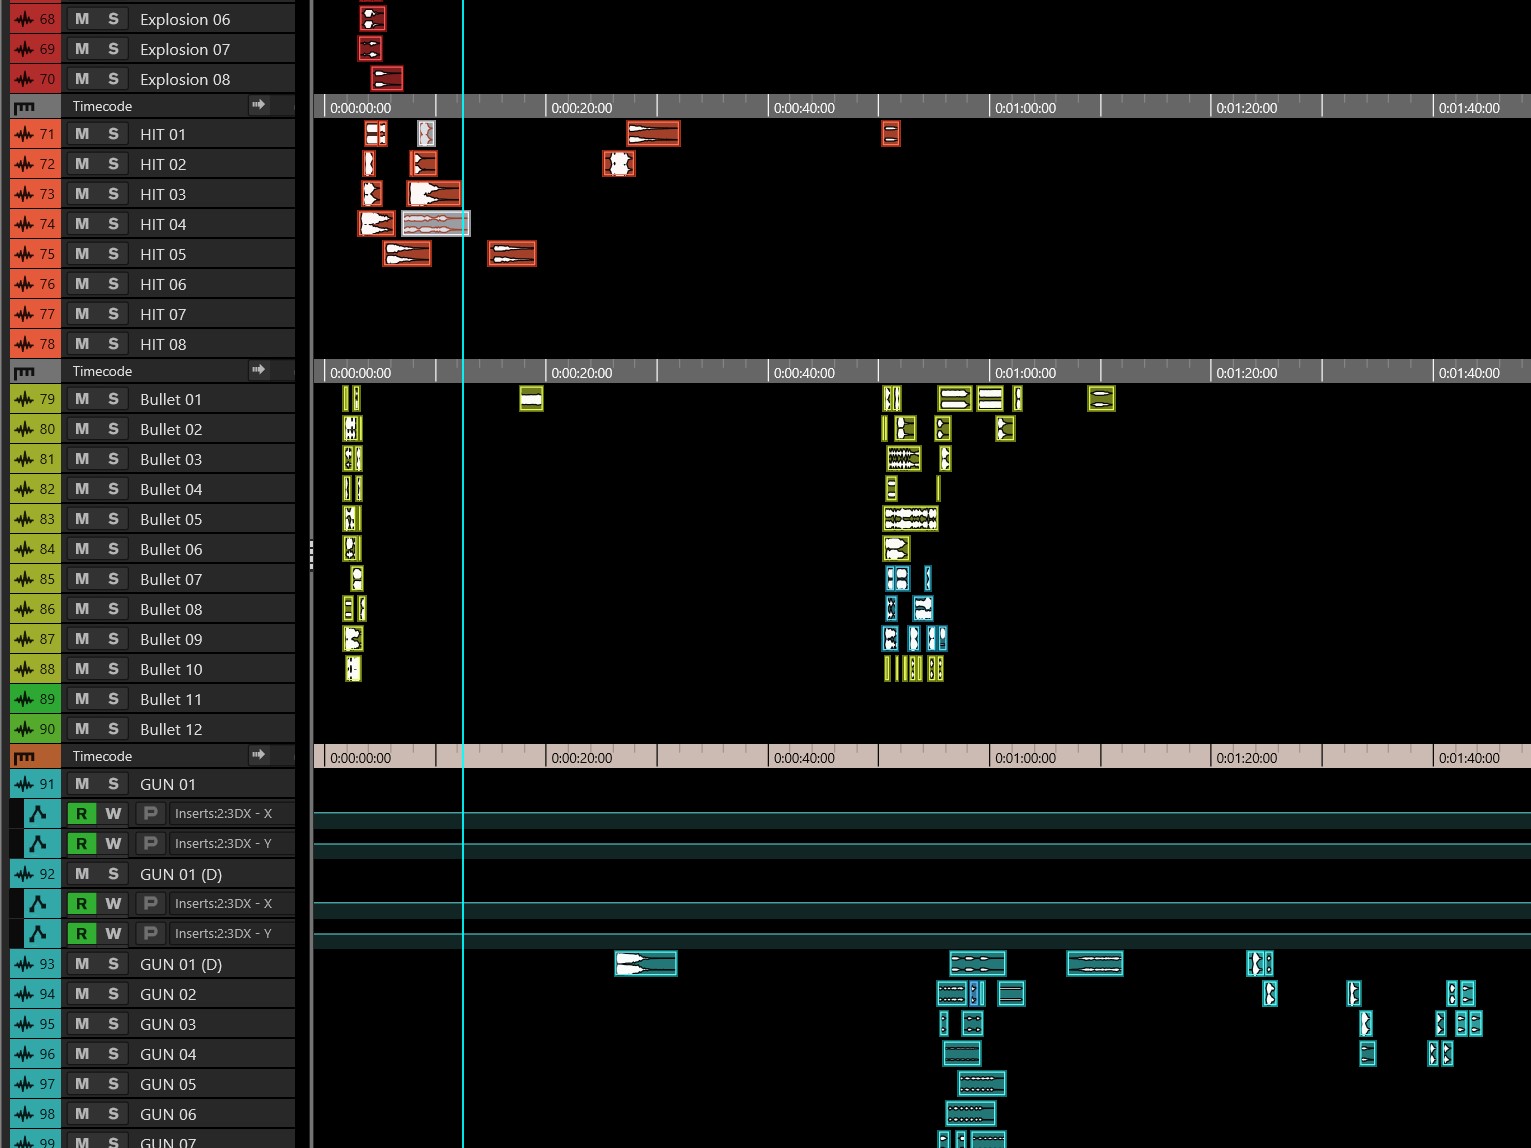Click the waveform icon on Bullet 11 track
The width and height of the screenshot is (1531, 1148).
point(24,699)
